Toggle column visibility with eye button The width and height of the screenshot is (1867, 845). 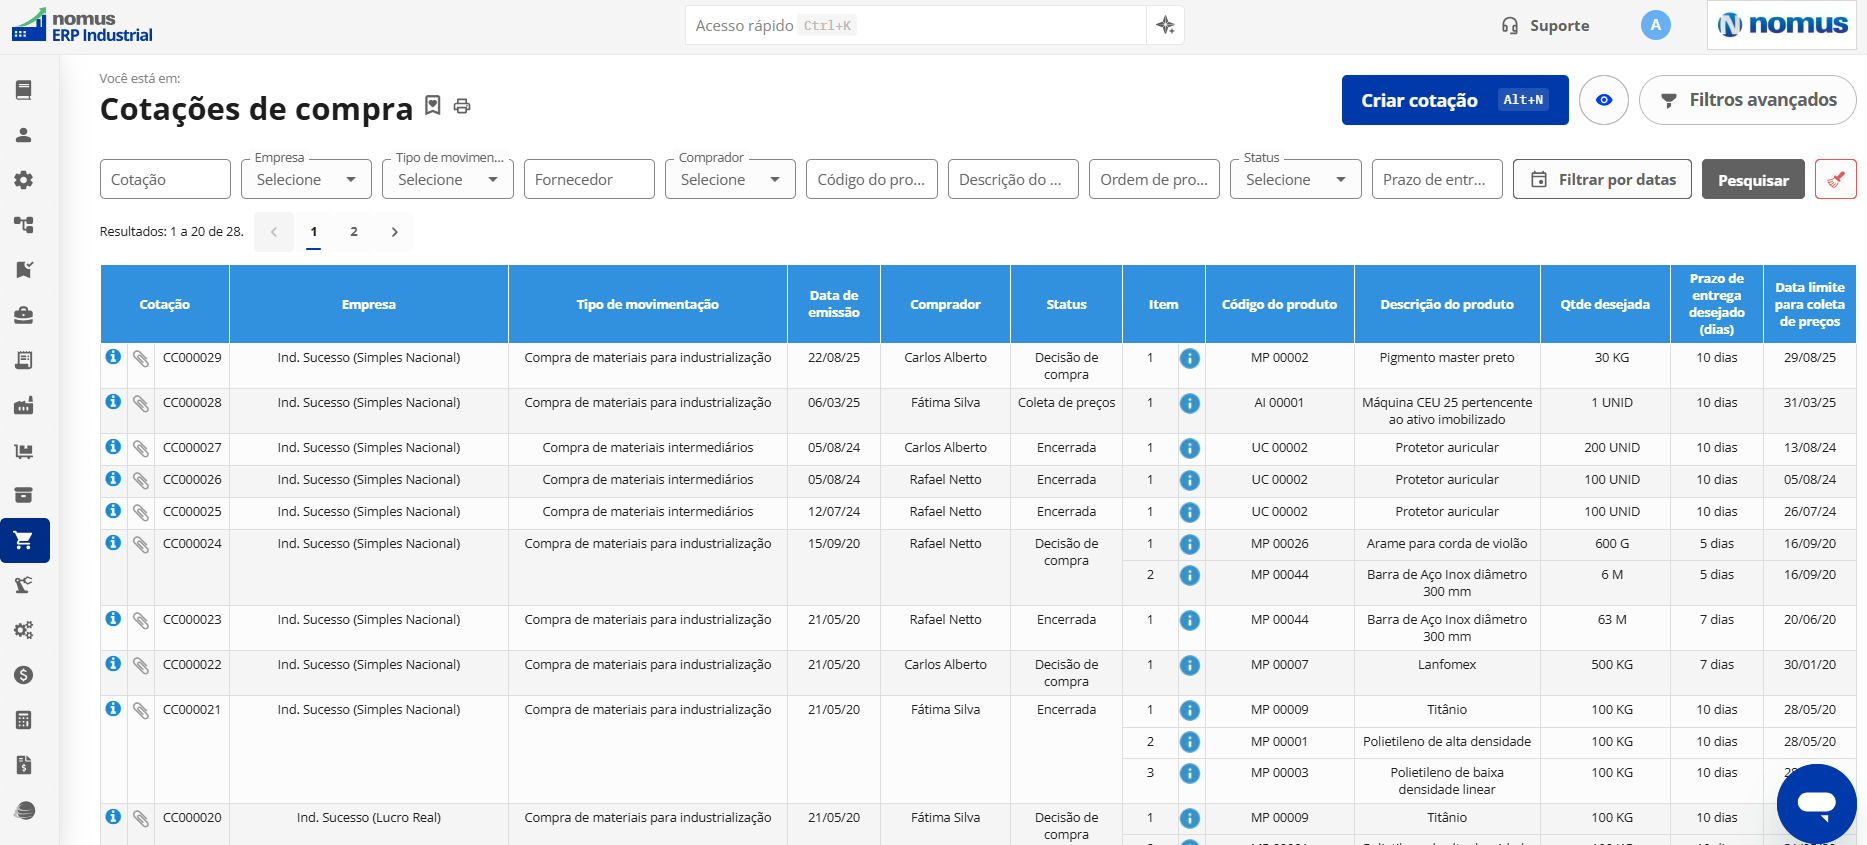[1604, 100]
